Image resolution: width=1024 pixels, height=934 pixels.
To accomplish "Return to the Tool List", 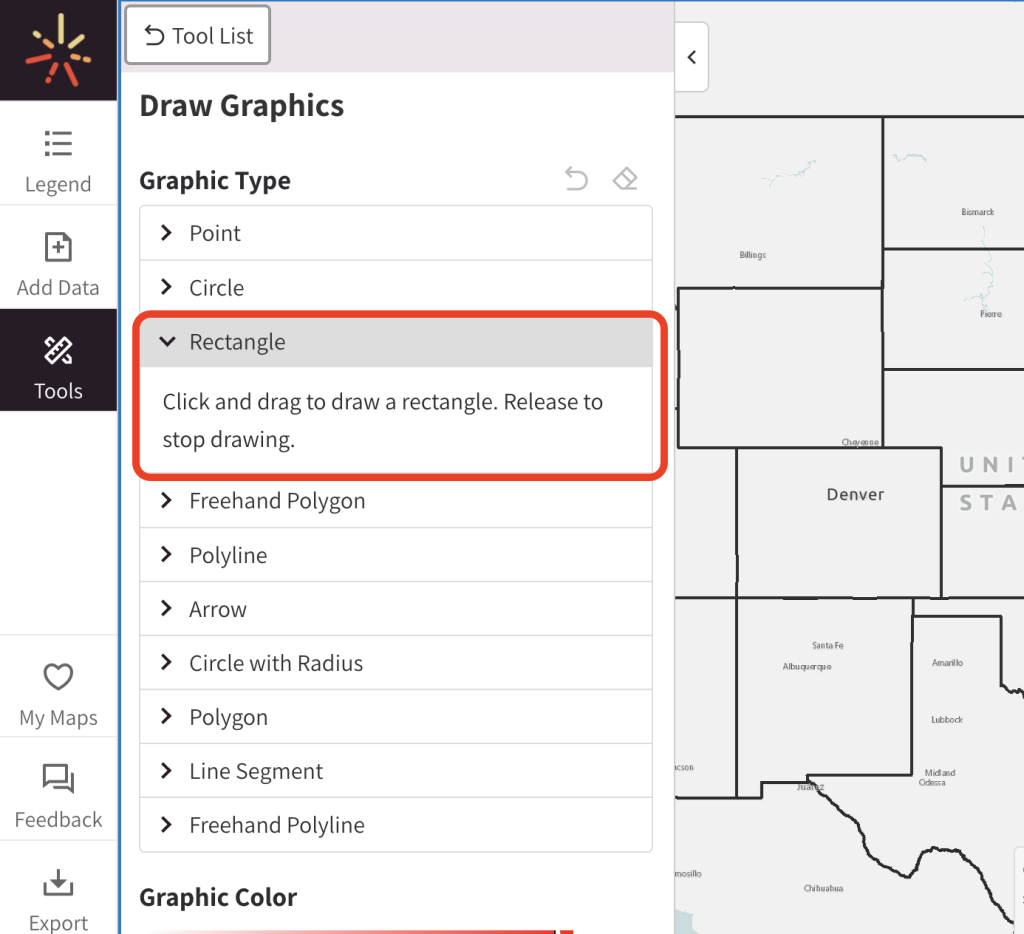I will click(x=197, y=34).
